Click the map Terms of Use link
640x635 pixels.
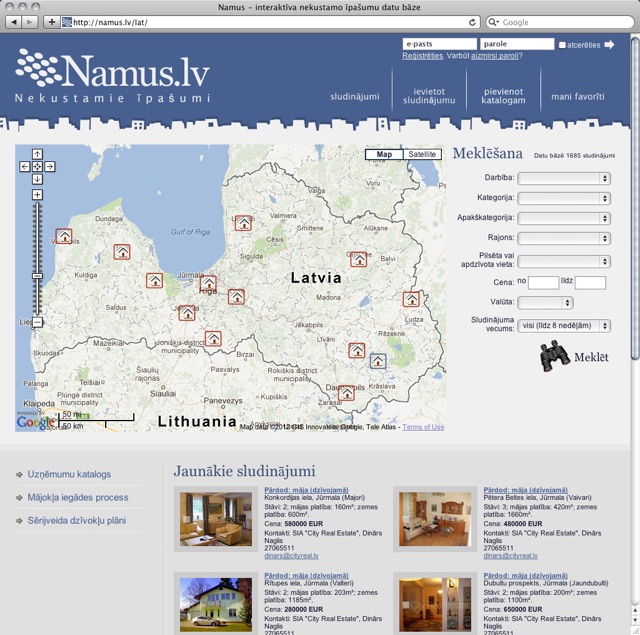pos(423,427)
